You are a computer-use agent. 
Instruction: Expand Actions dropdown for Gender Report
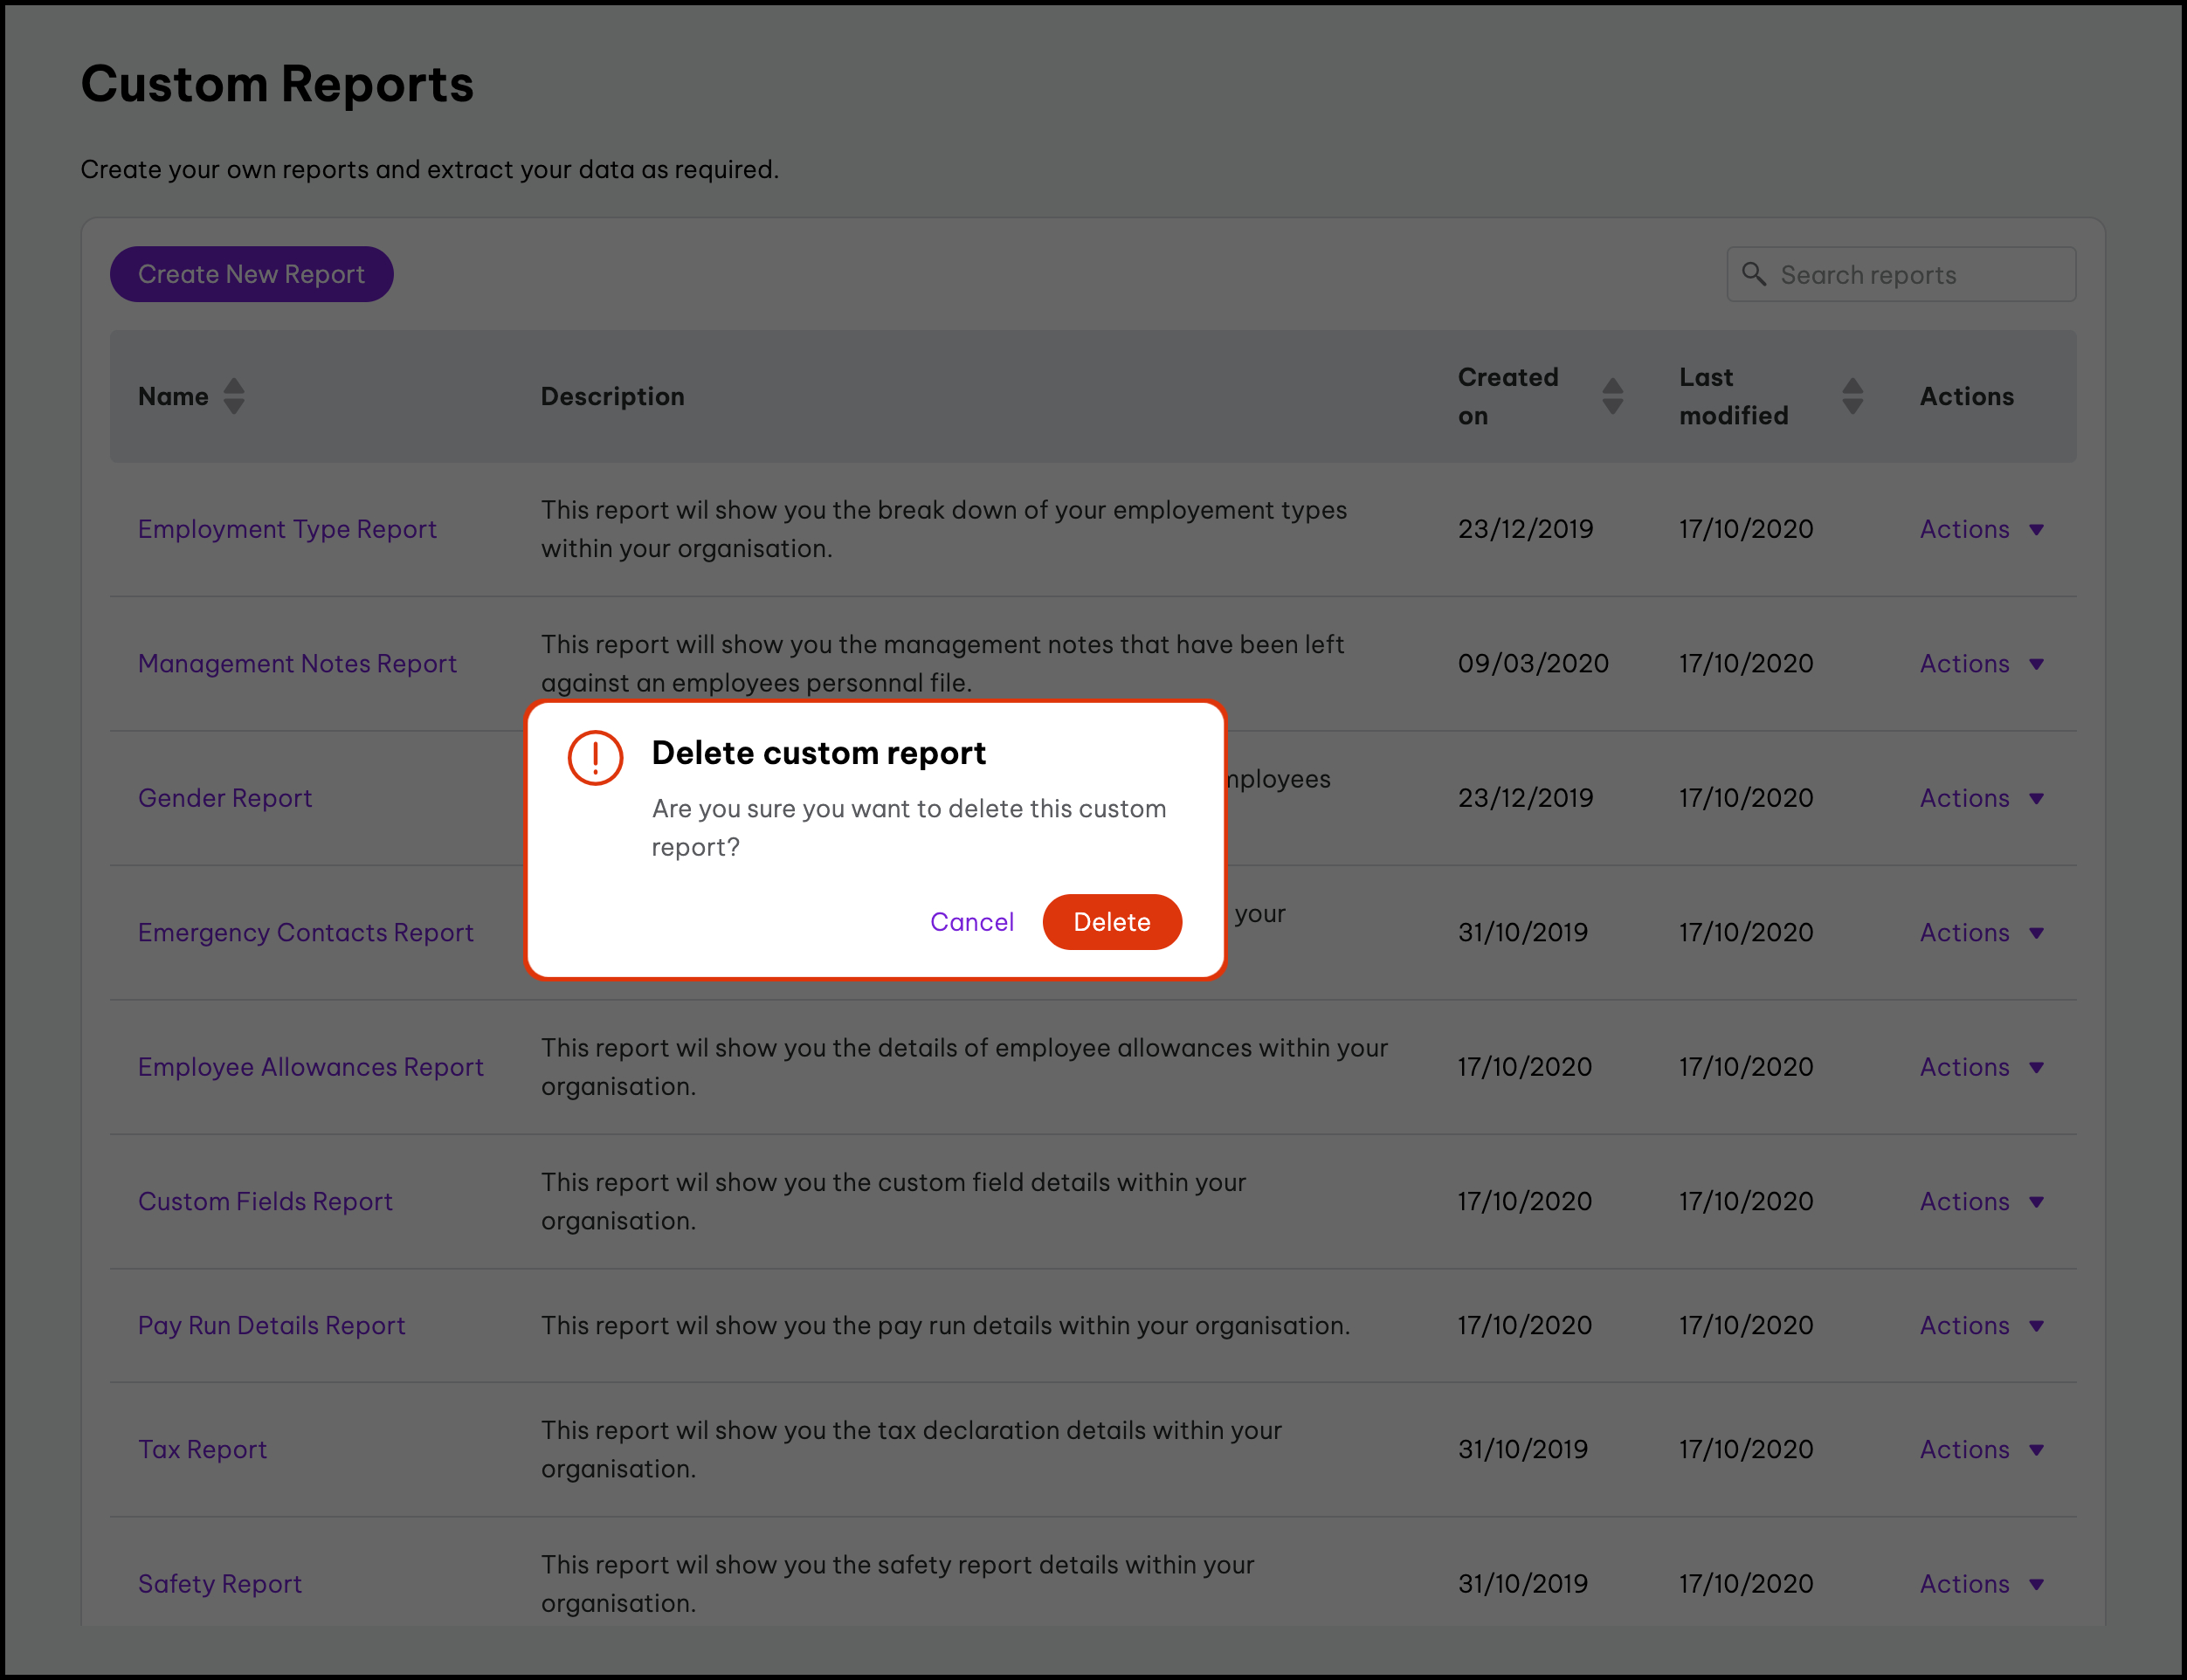tap(1981, 798)
